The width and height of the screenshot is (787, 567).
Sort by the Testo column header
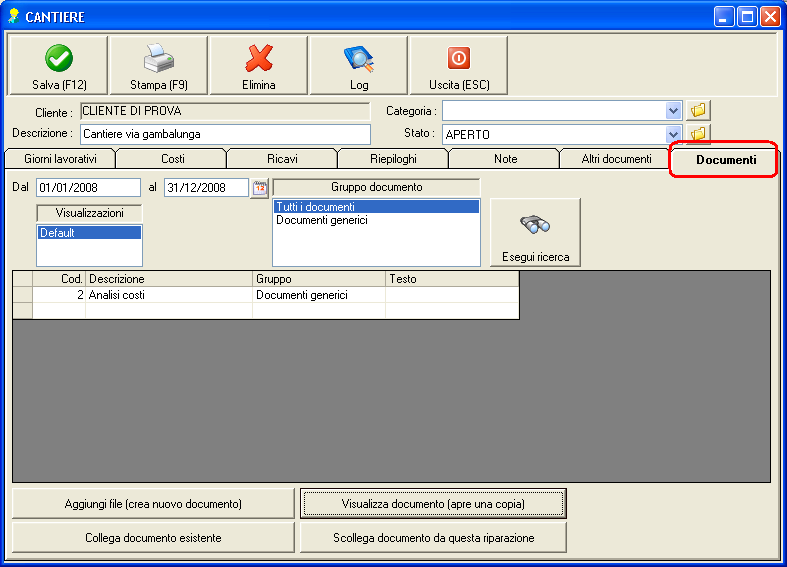tap(452, 279)
